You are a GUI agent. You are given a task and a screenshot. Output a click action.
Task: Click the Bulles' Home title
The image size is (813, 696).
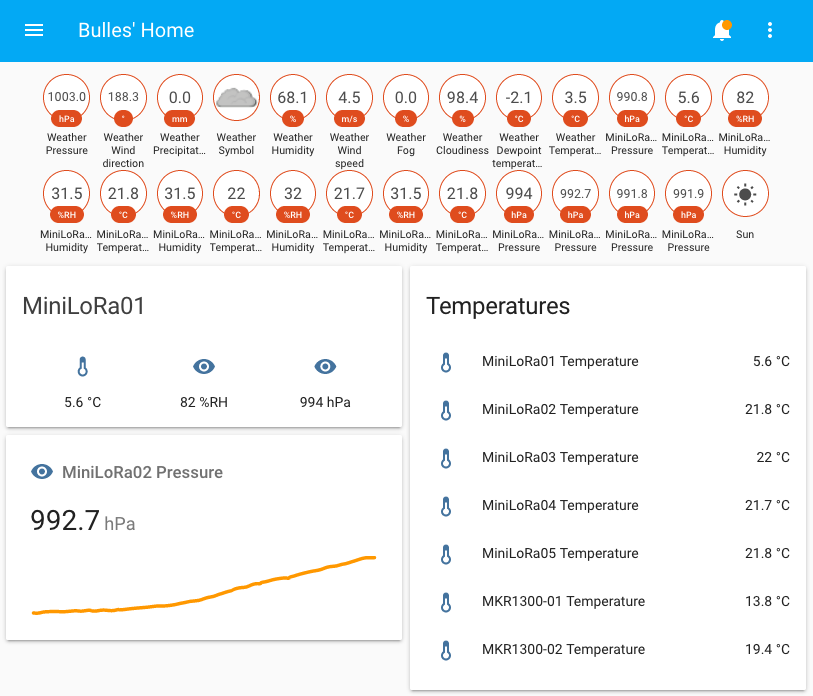tap(136, 30)
